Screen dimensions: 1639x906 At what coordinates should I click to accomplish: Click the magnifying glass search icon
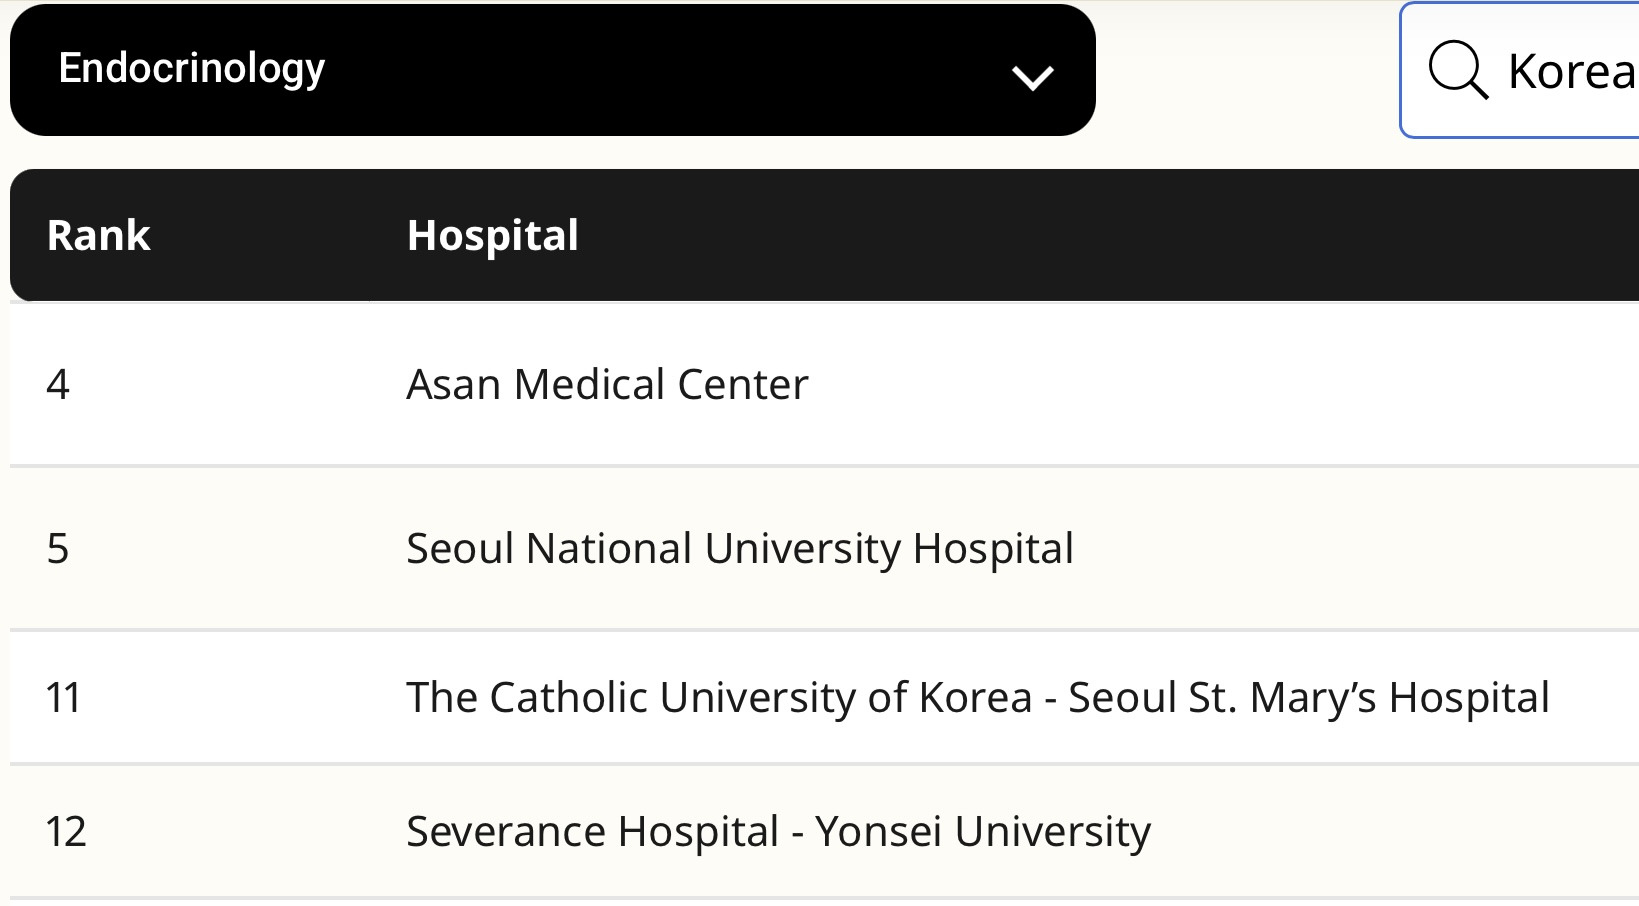tap(1457, 70)
